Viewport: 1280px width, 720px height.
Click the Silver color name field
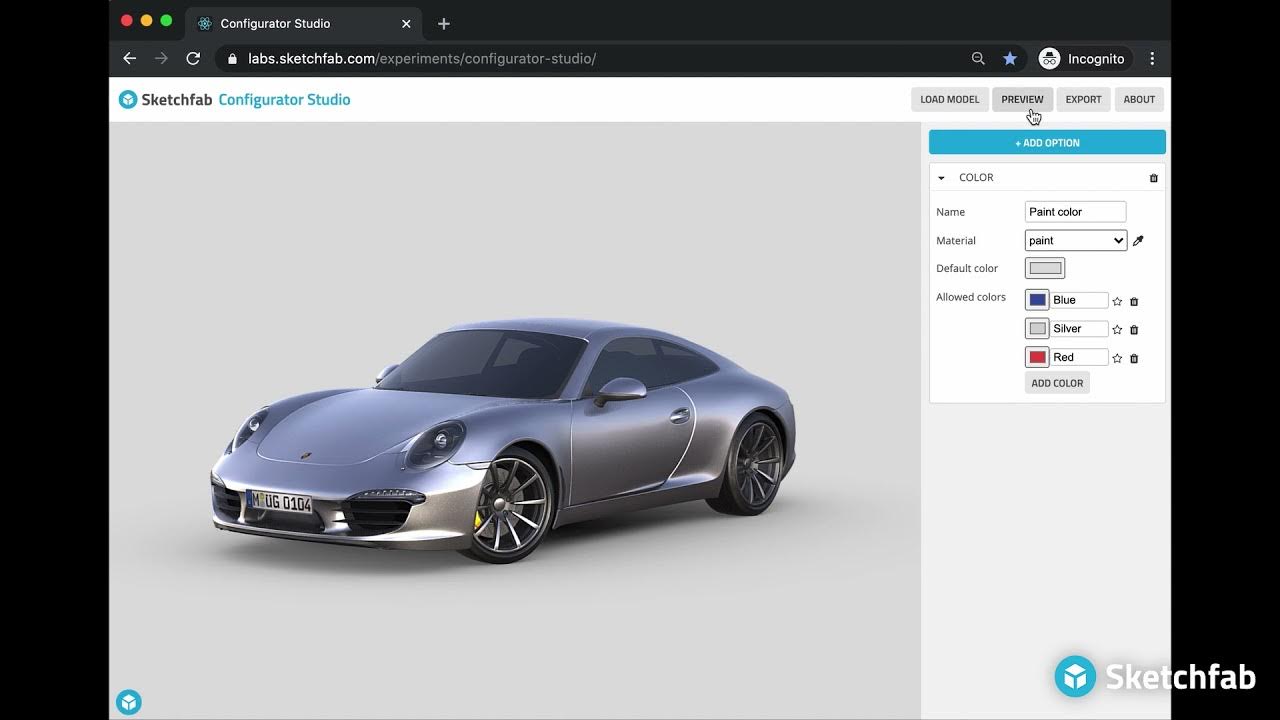pyautogui.click(x=1079, y=328)
